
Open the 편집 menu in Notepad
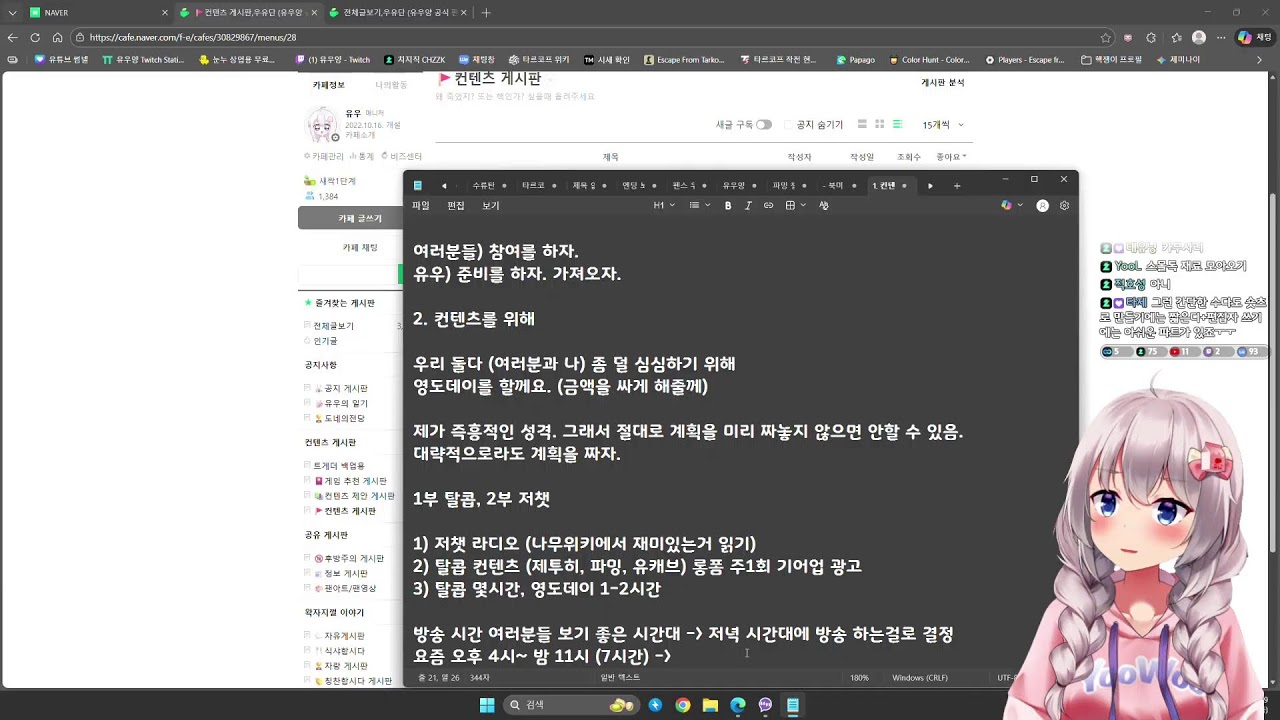[456, 205]
